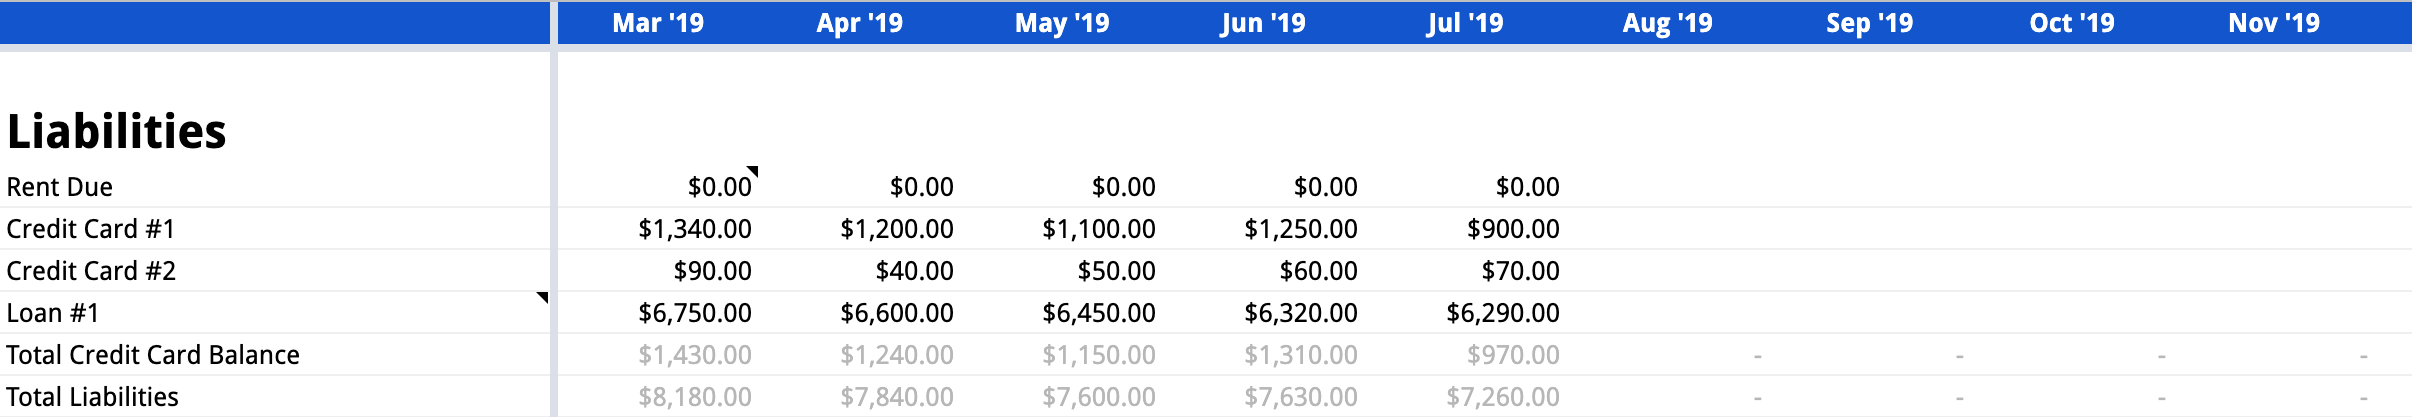Select the Liabilities section heading

pyautogui.click(x=117, y=132)
